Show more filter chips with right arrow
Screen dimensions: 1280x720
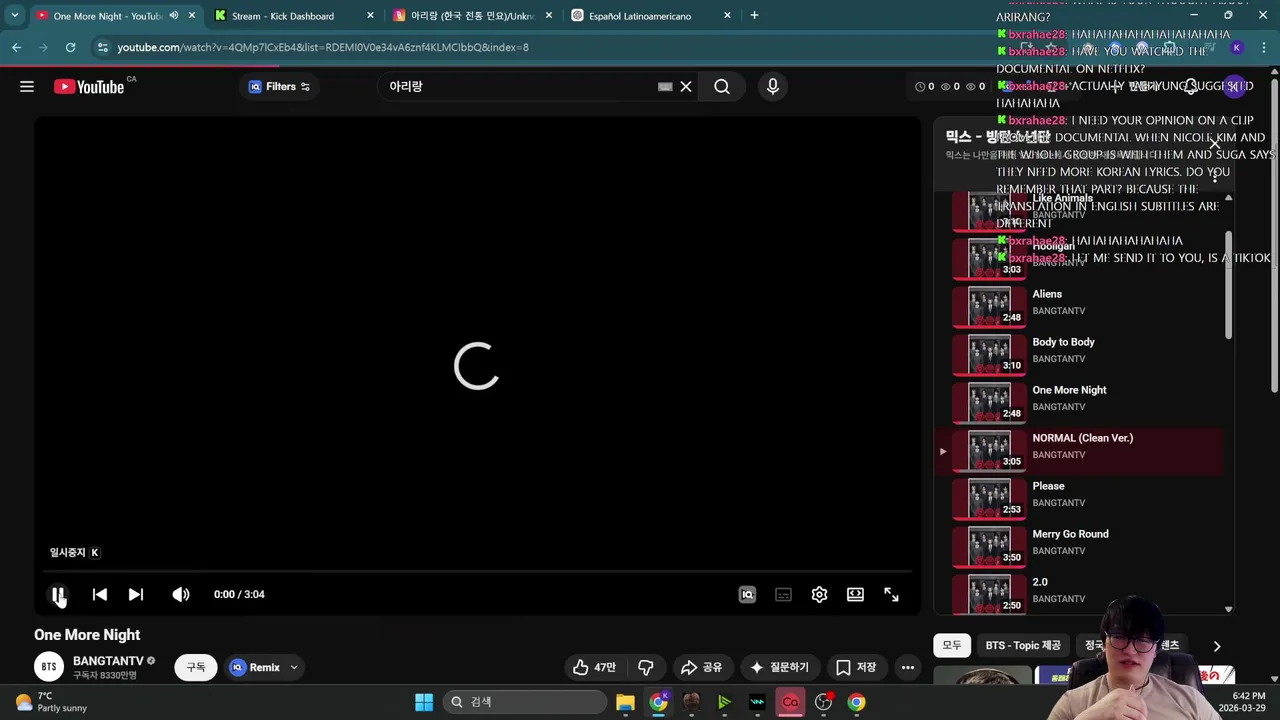pos(1217,646)
